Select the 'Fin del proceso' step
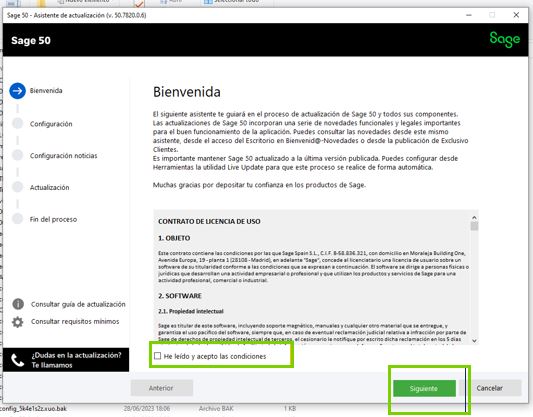Image resolution: width=533 pixels, height=417 pixels. pos(53,220)
